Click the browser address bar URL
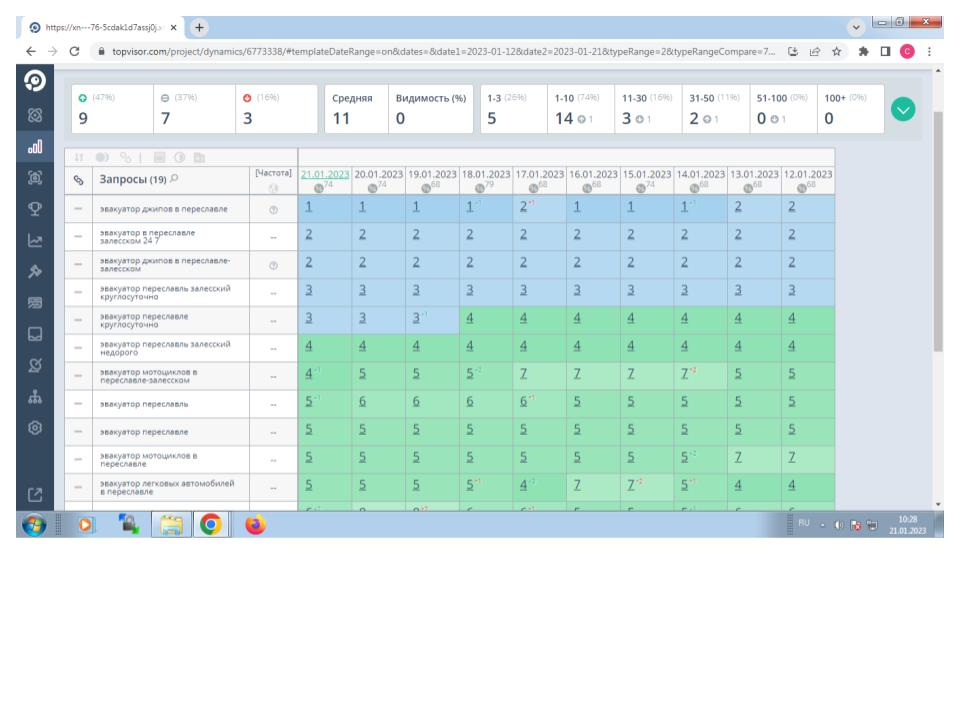This screenshot has height=720, width=960. (443, 51)
